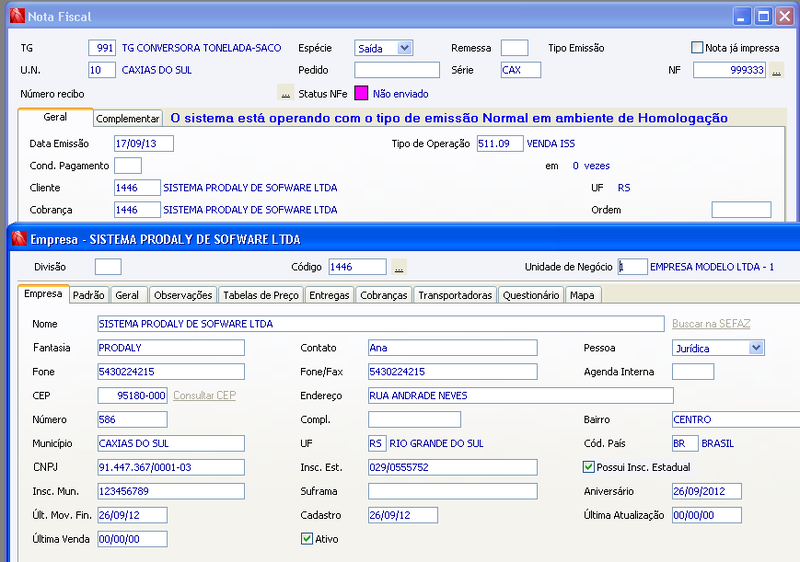Click the Insc. Mun. field 123456789
This screenshot has width=800, height=562.
pos(171,491)
